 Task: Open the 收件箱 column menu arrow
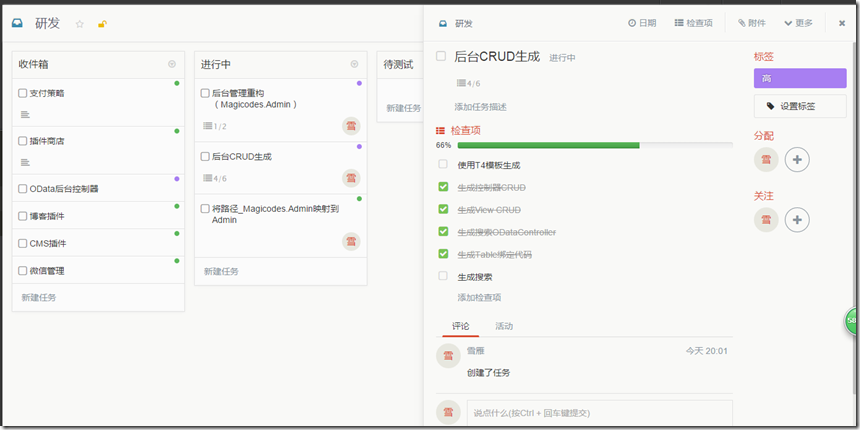tap(172, 64)
